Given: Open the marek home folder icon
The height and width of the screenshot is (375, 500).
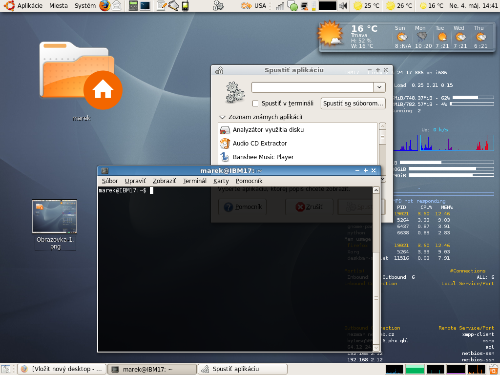Looking at the screenshot, I should pyautogui.click(x=81, y=75).
